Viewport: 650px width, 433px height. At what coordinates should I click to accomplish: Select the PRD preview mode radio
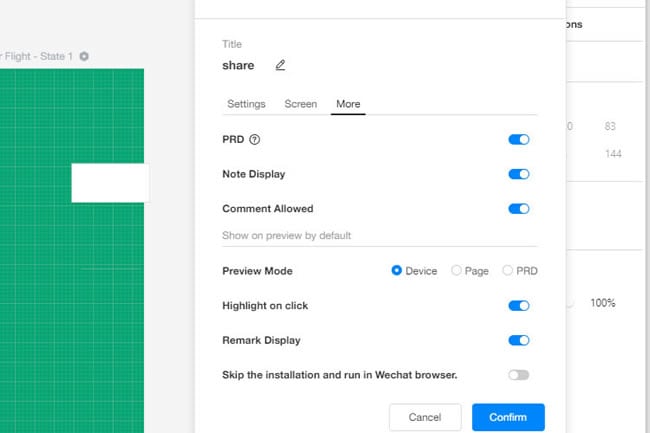click(507, 271)
